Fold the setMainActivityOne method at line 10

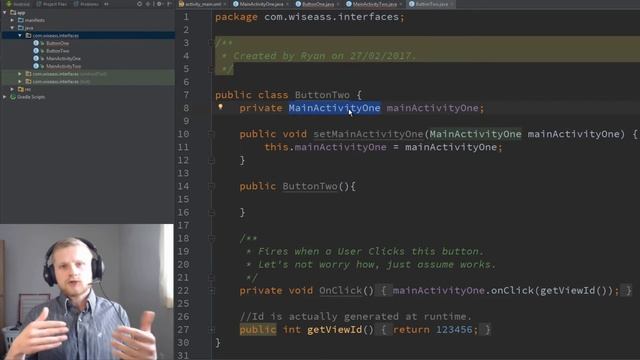211,134
